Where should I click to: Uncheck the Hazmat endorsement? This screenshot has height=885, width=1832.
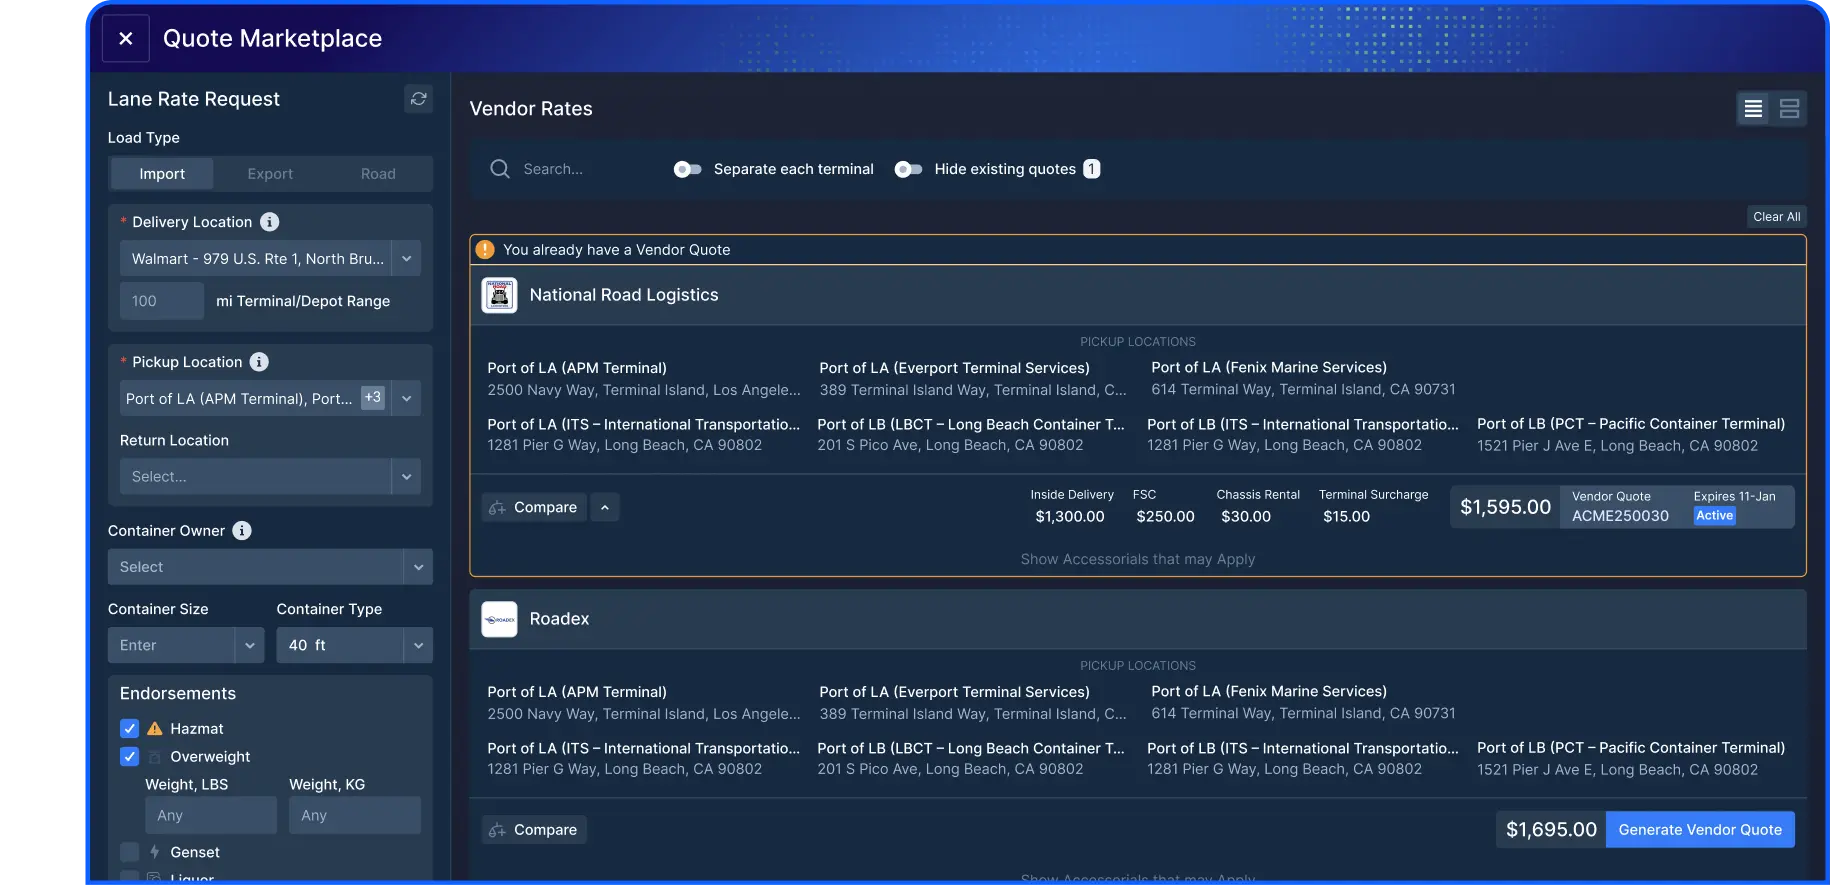129,728
